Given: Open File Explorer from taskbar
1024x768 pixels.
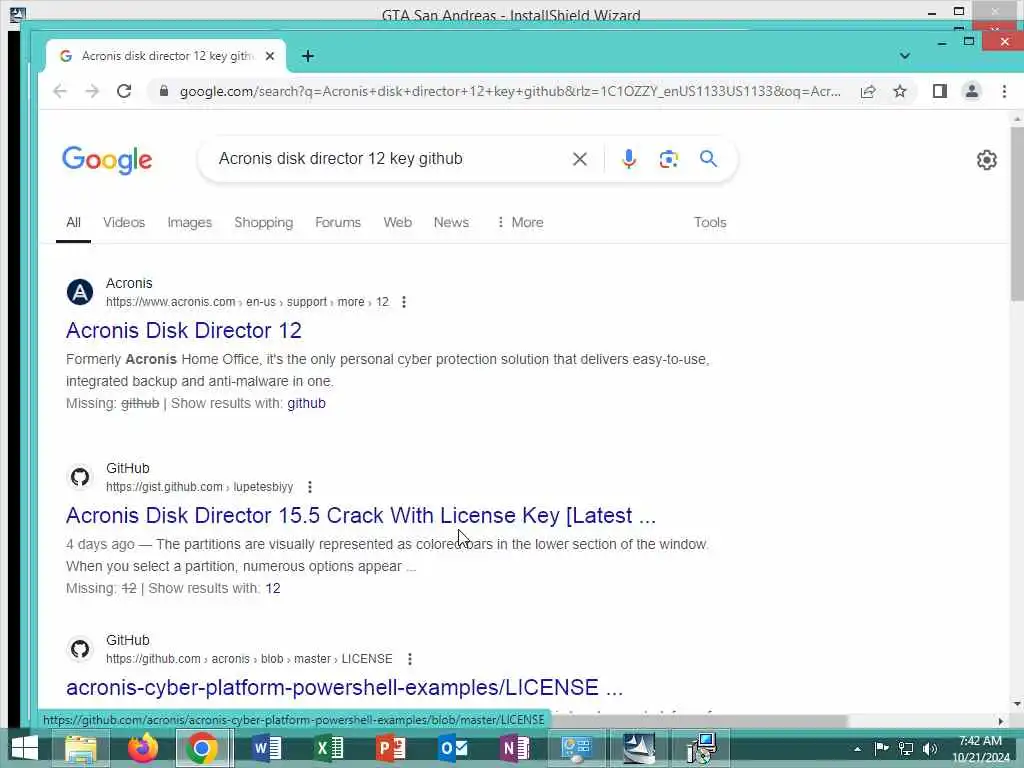Looking at the screenshot, I should point(81,748).
